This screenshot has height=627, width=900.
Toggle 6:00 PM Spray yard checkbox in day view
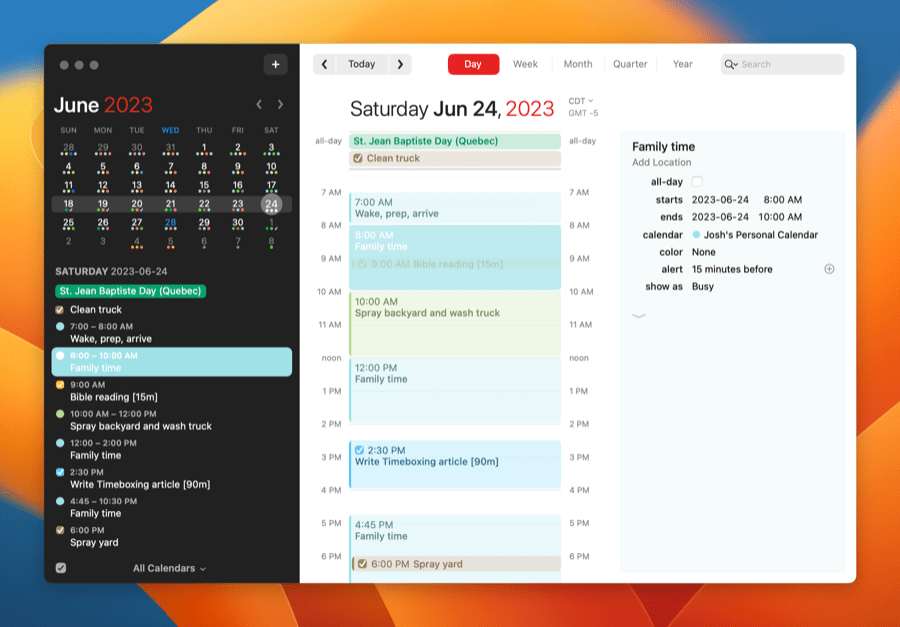pyautogui.click(x=362, y=564)
